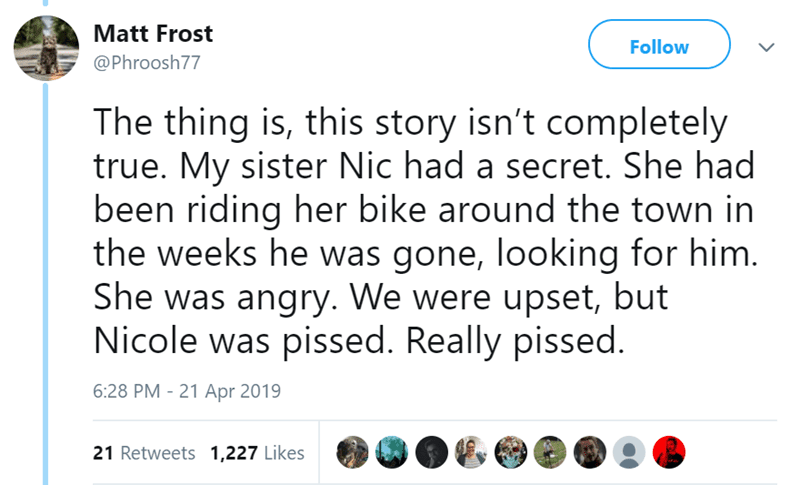Click the first liker avatar after Likes

coord(354,452)
